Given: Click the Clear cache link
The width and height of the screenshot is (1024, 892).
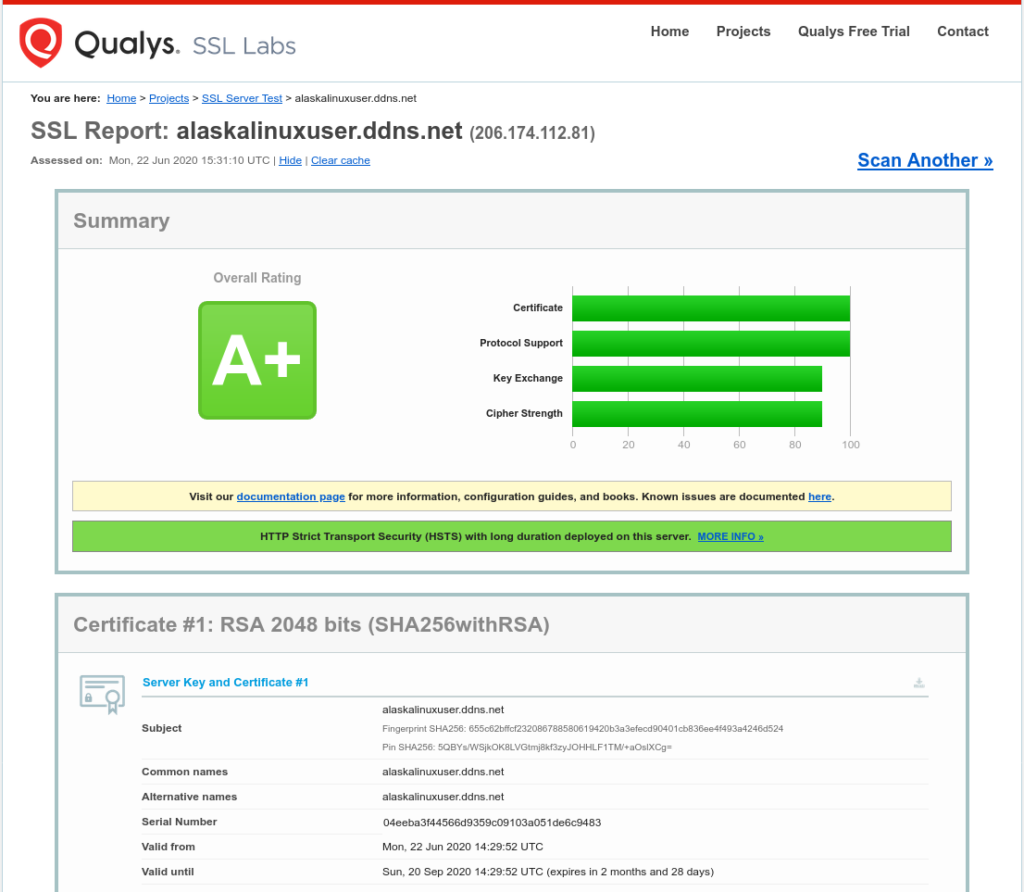Looking at the screenshot, I should pos(340,160).
